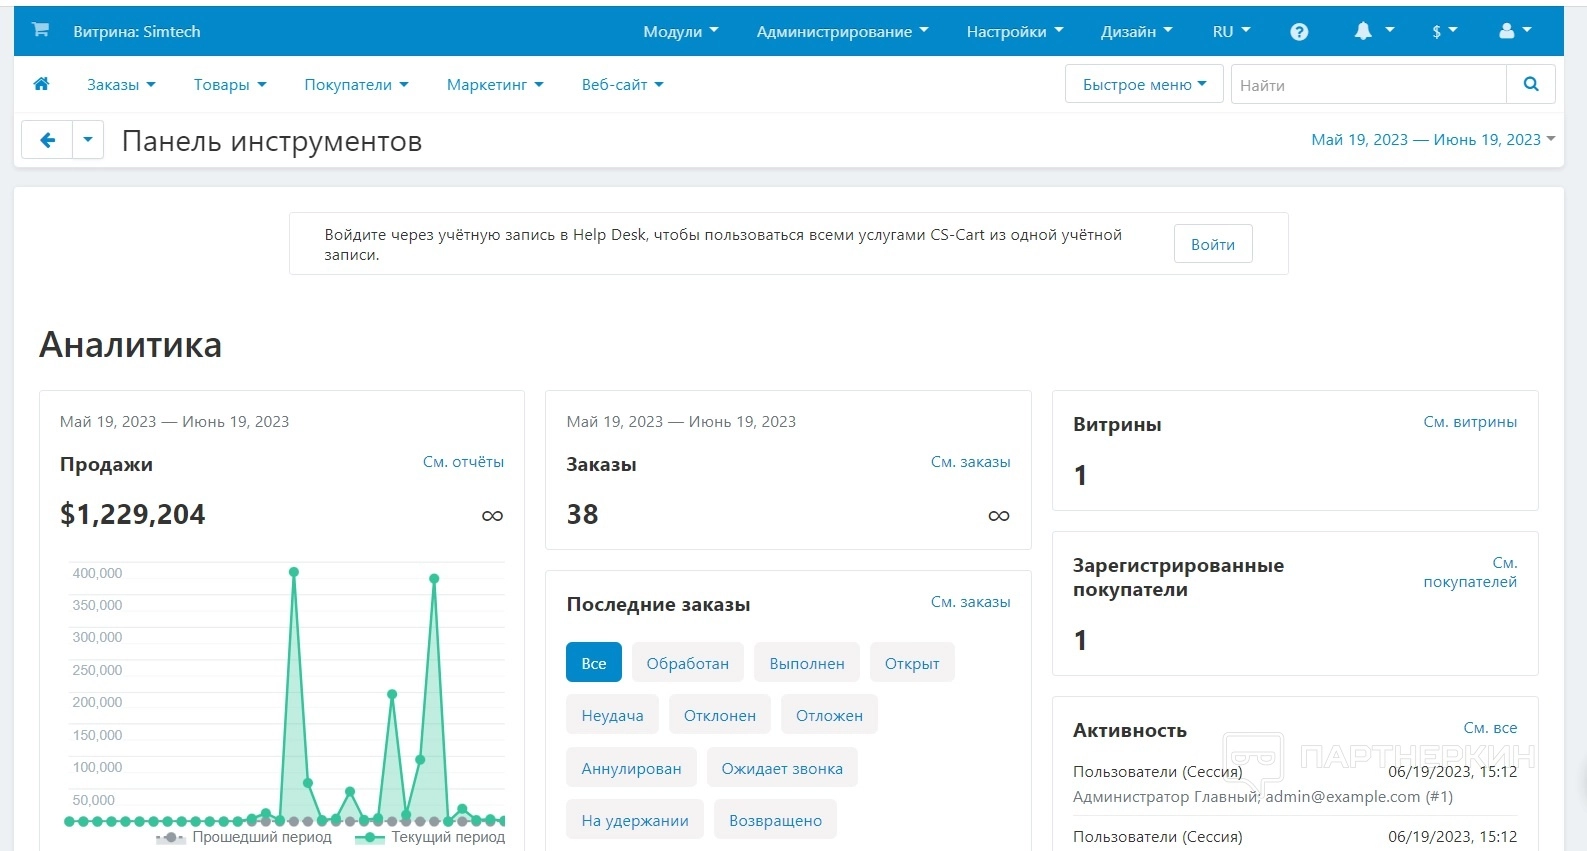1587x851 pixels.
Task: Open "См. отчёты" link in Sales
Action: pyautogui.click(x=463, y=462)
